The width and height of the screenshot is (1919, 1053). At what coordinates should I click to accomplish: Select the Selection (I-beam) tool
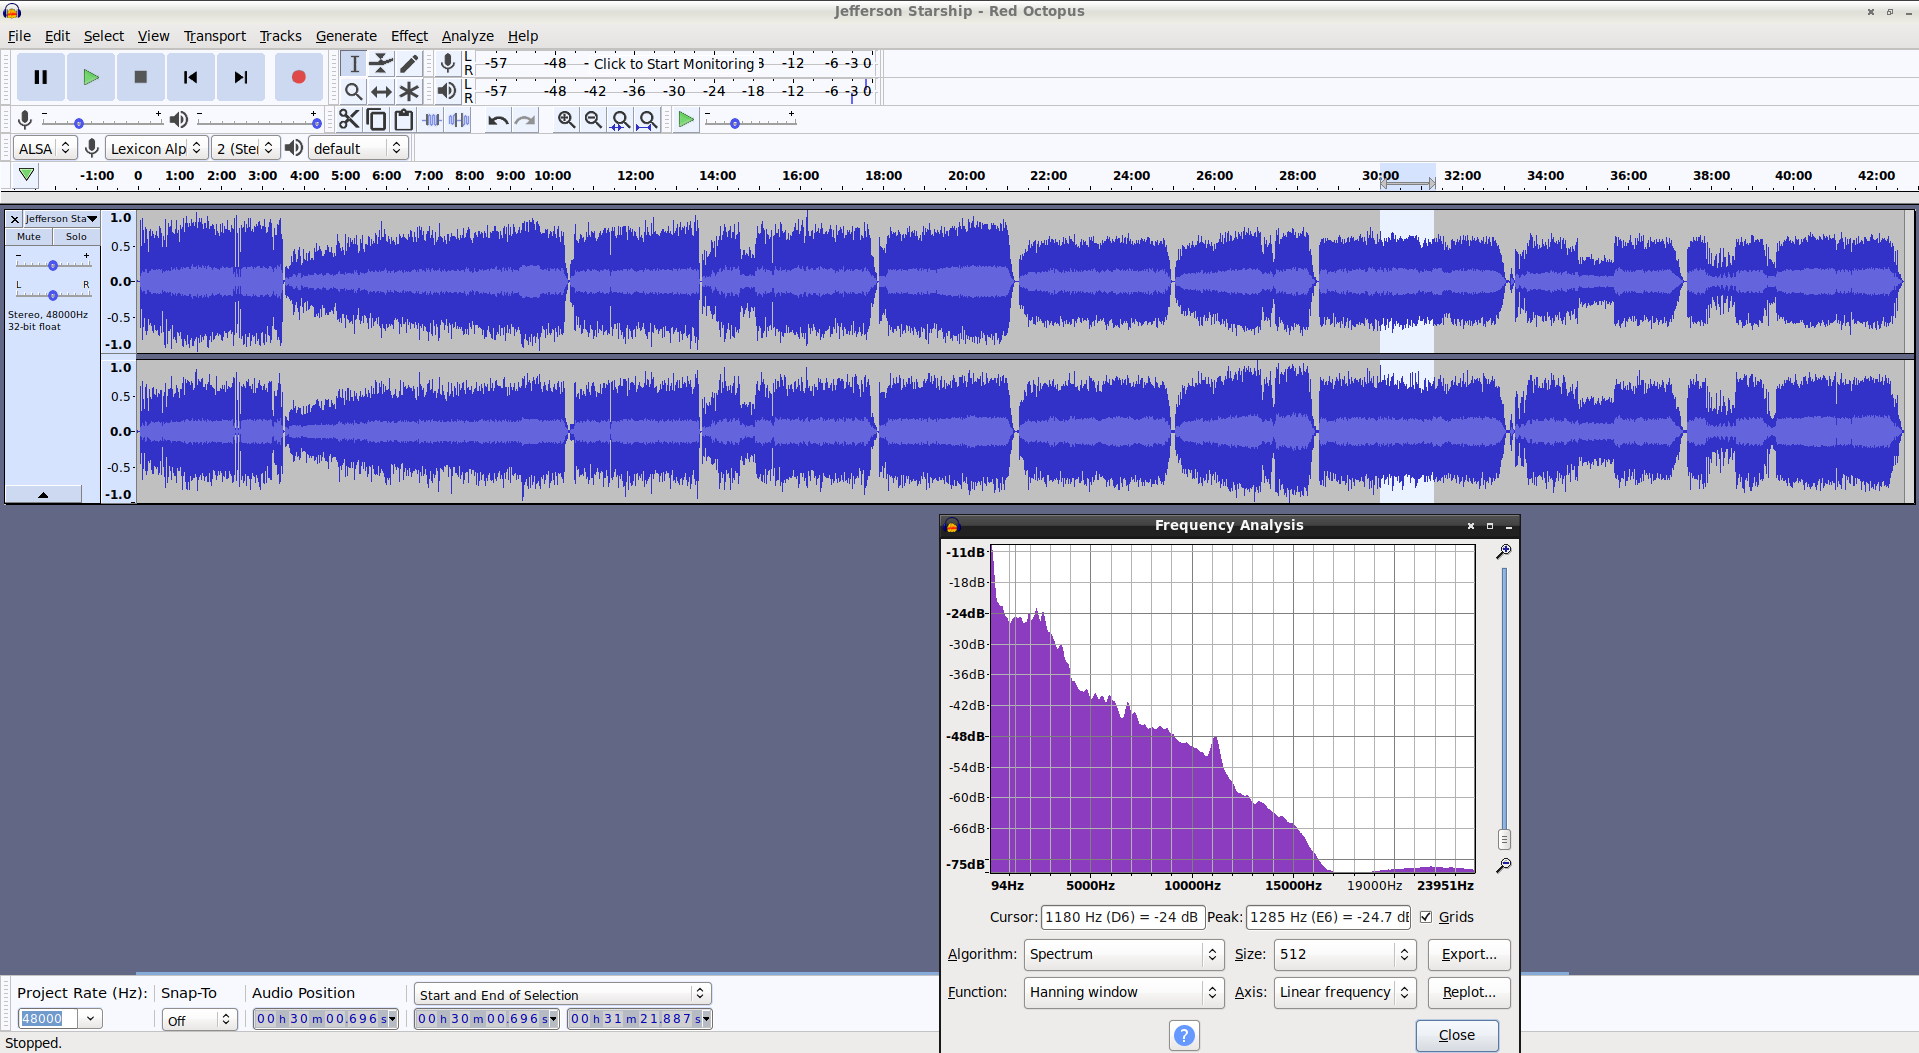pyautogui.click(x=354, y=63)
